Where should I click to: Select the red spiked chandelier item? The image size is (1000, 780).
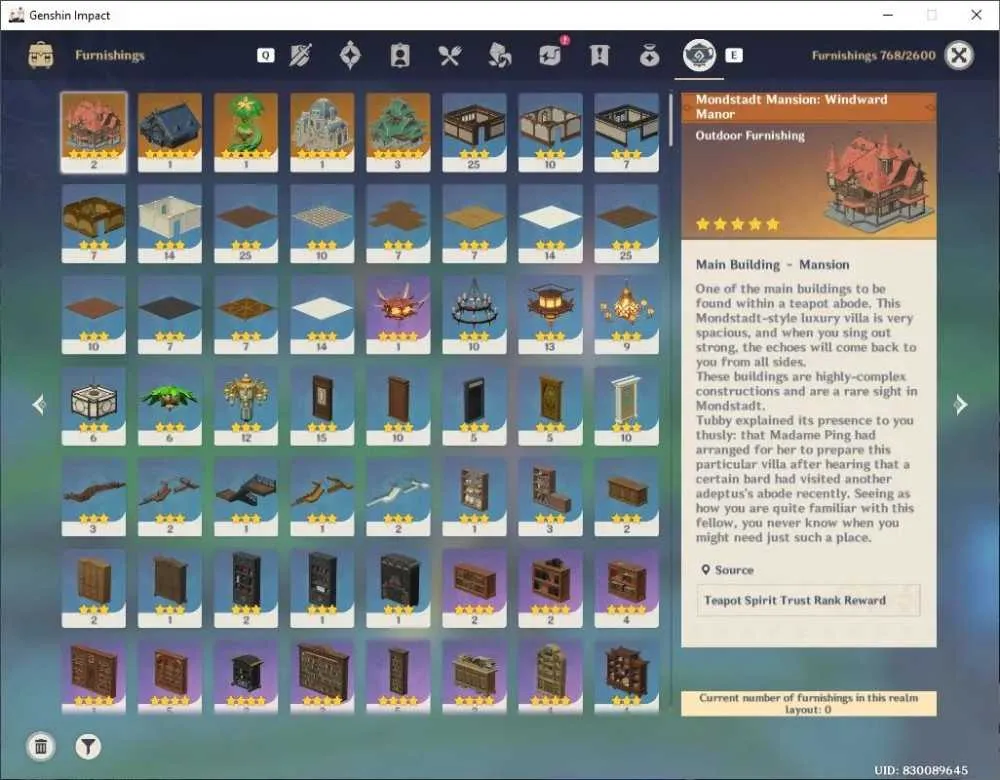click(398, 314)
